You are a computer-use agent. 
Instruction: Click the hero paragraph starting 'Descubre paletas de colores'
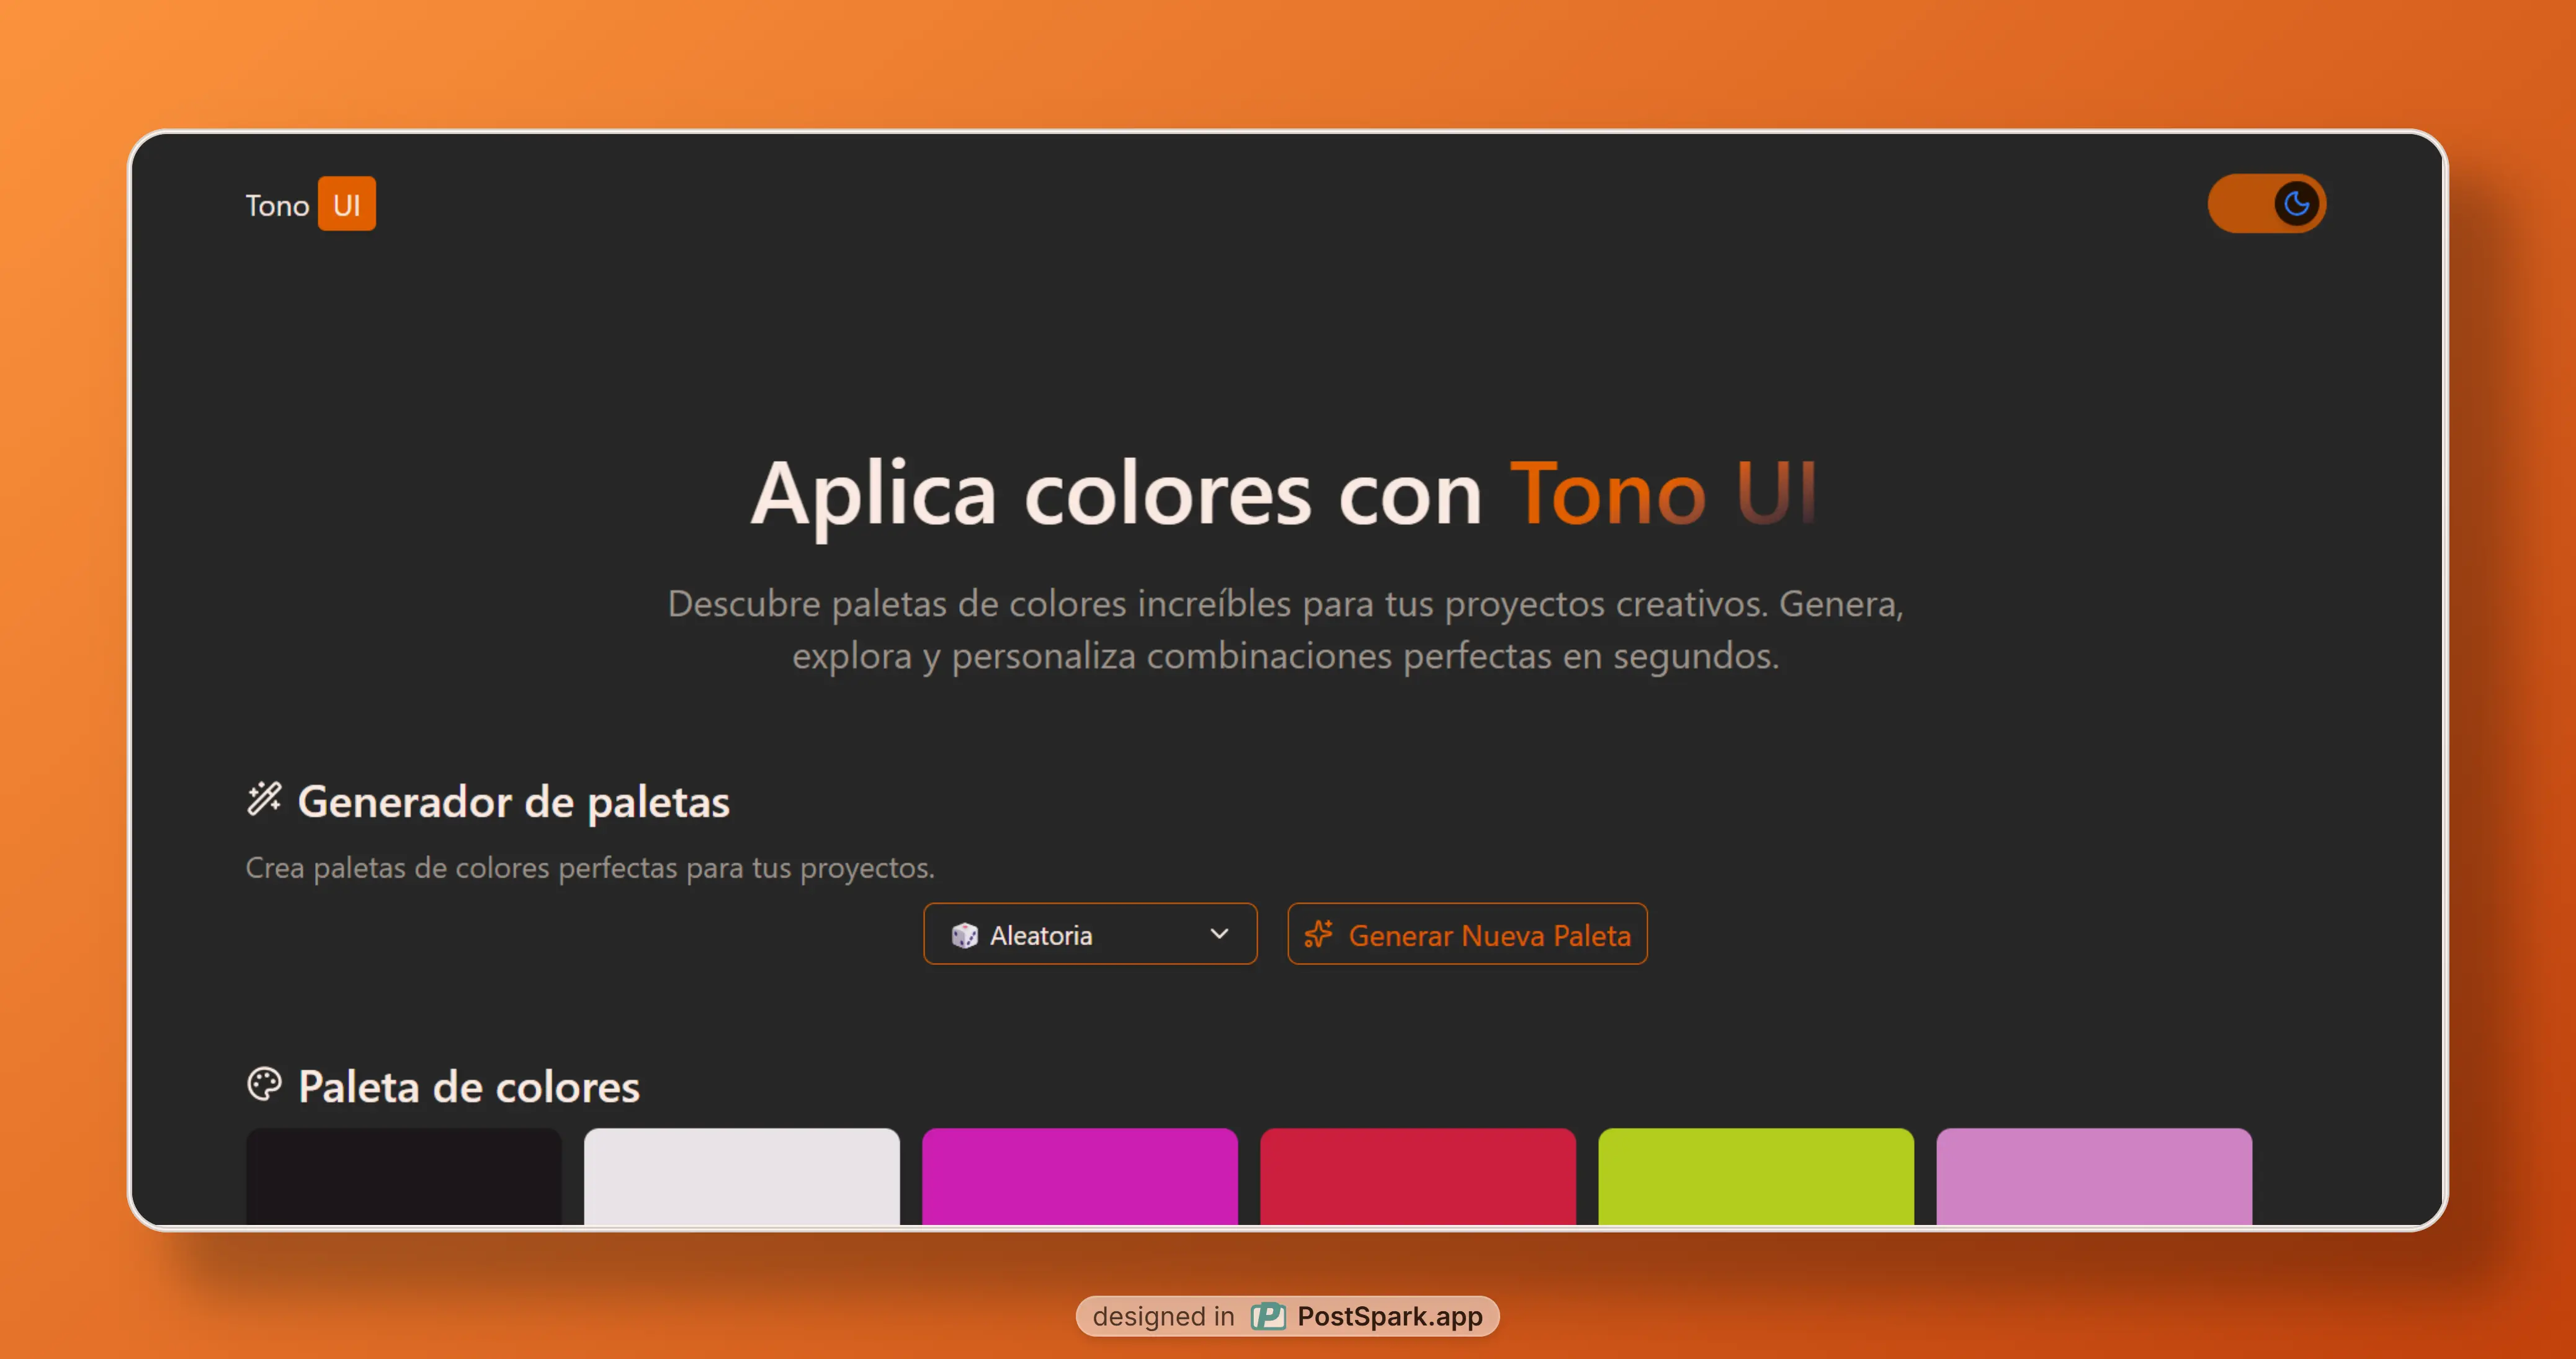click(x=1286, y=629)
